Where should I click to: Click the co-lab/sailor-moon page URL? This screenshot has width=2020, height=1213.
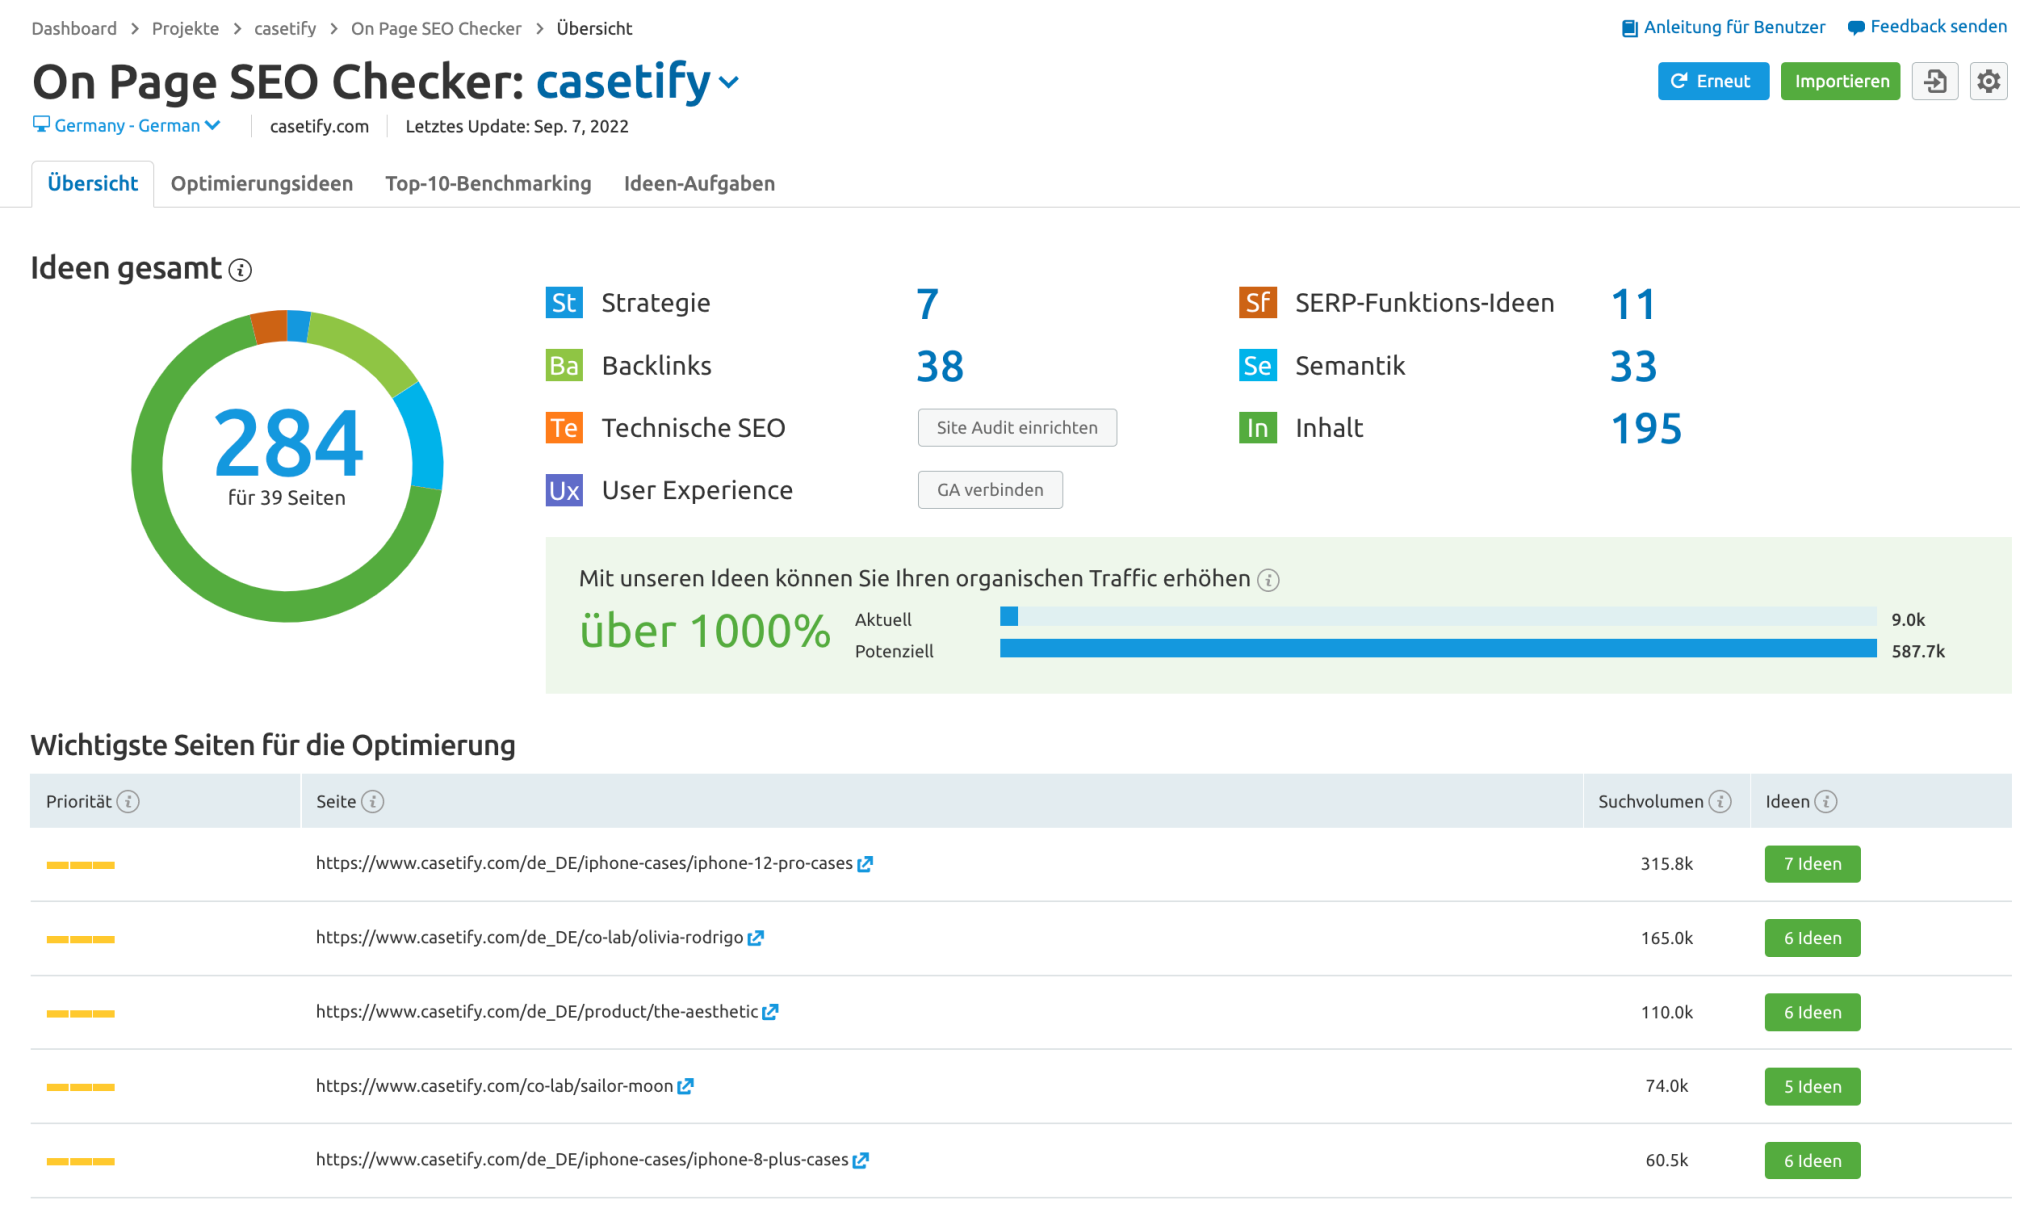tap(494, 1085)
